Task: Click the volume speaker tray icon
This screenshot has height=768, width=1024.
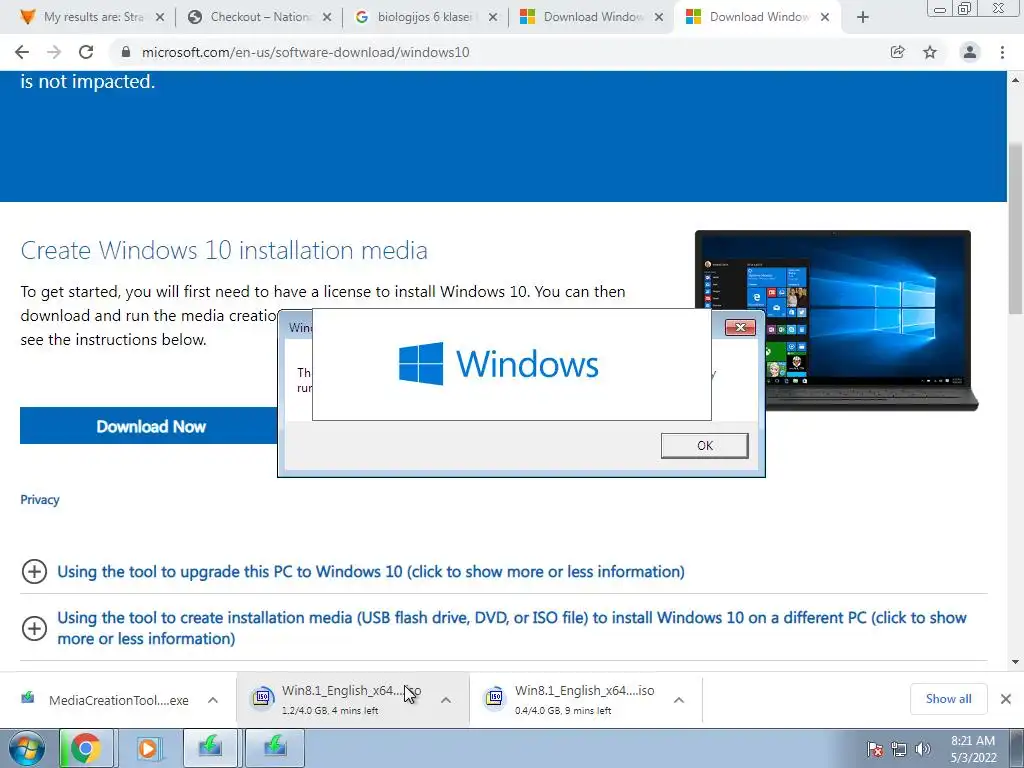Action: pos(923,749)
